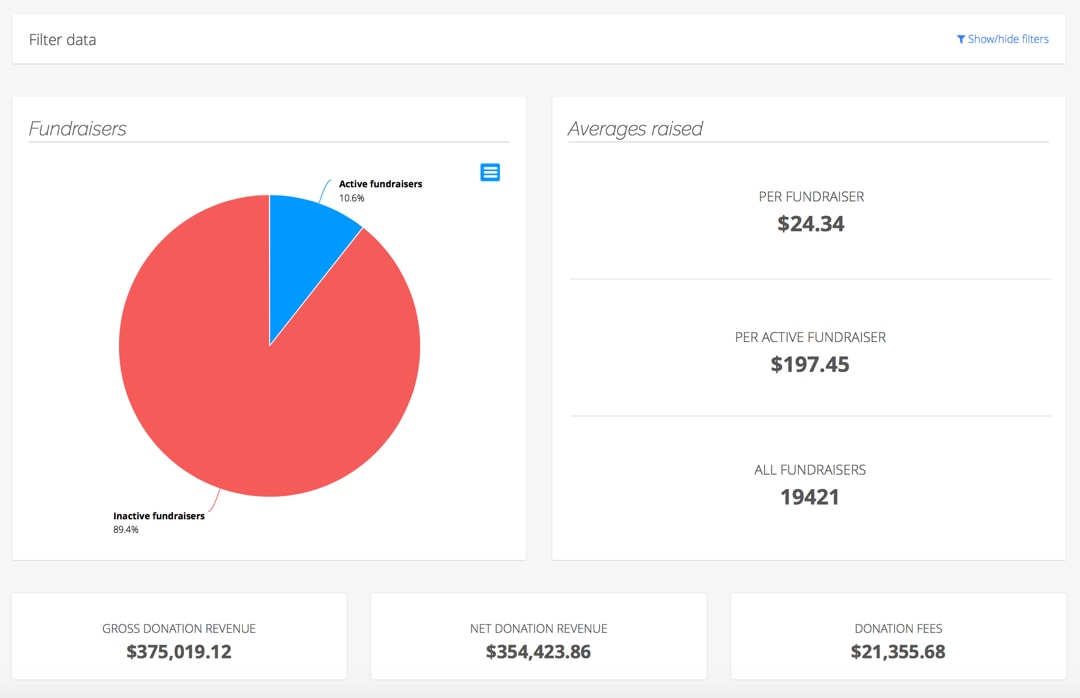Click the All Fundraisers count 19421
Viewport: 1080px width, 698px height.
[x=810, y=497]
